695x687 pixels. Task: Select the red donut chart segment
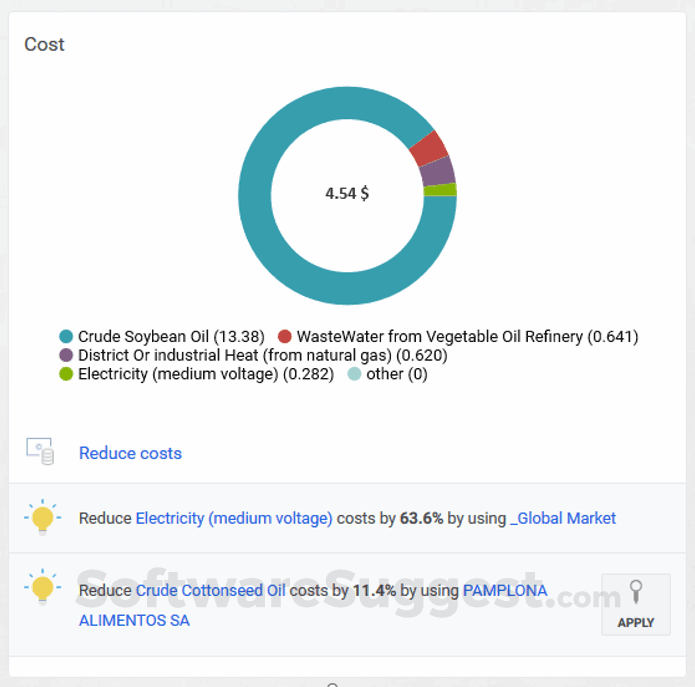click(429, 148)
